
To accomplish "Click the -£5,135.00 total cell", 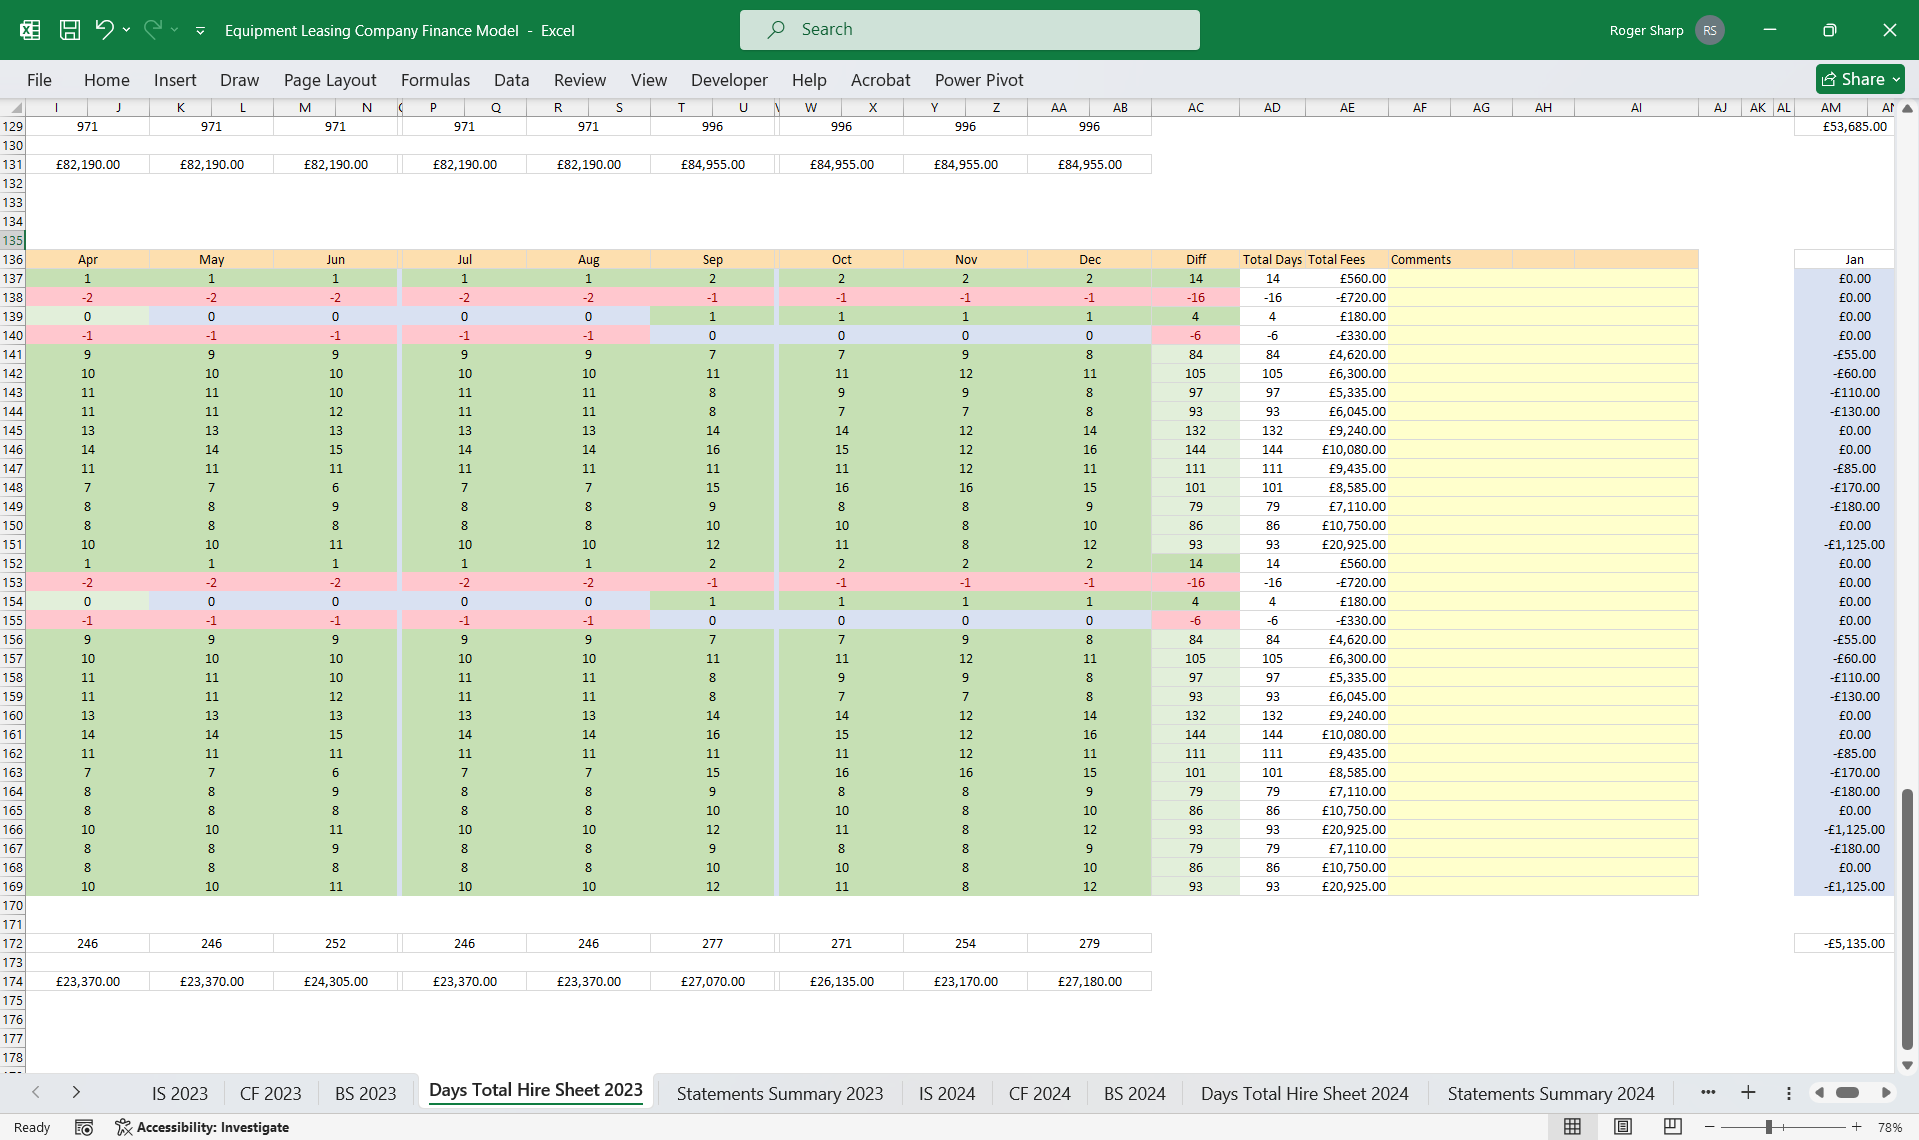I will (x=1844, y=943).
